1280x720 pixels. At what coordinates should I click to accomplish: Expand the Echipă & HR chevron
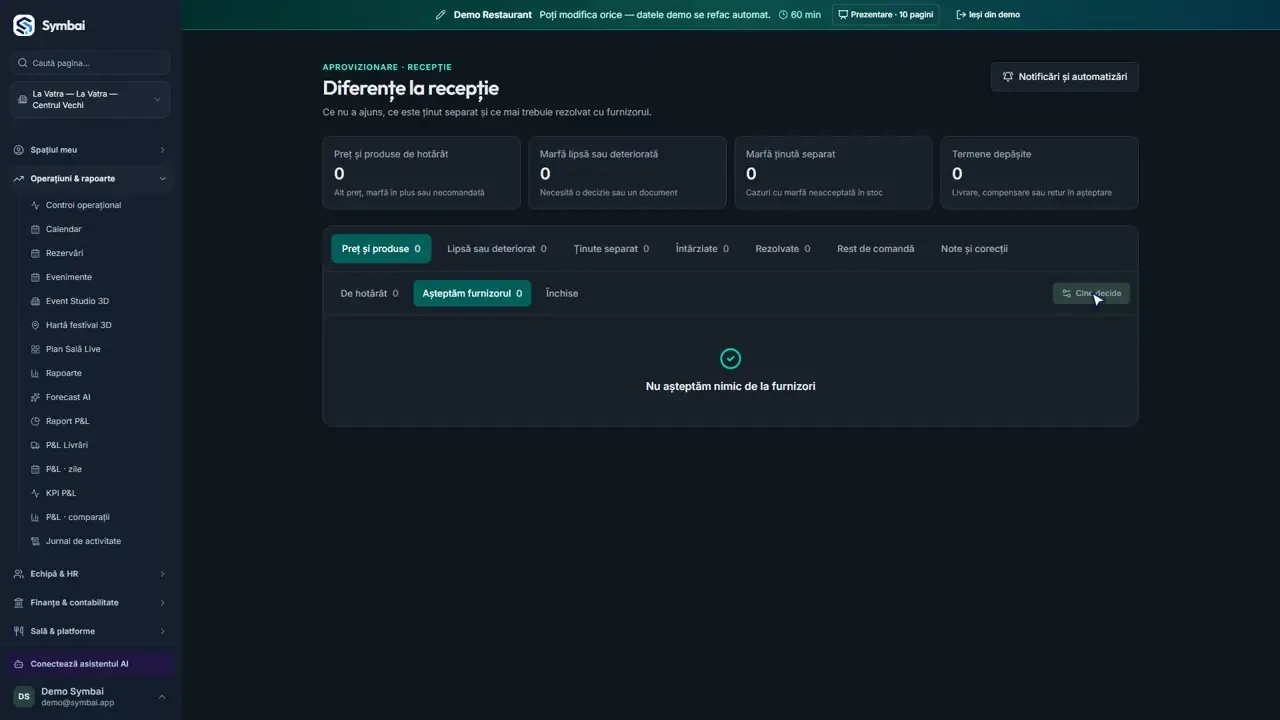(162, 574)
